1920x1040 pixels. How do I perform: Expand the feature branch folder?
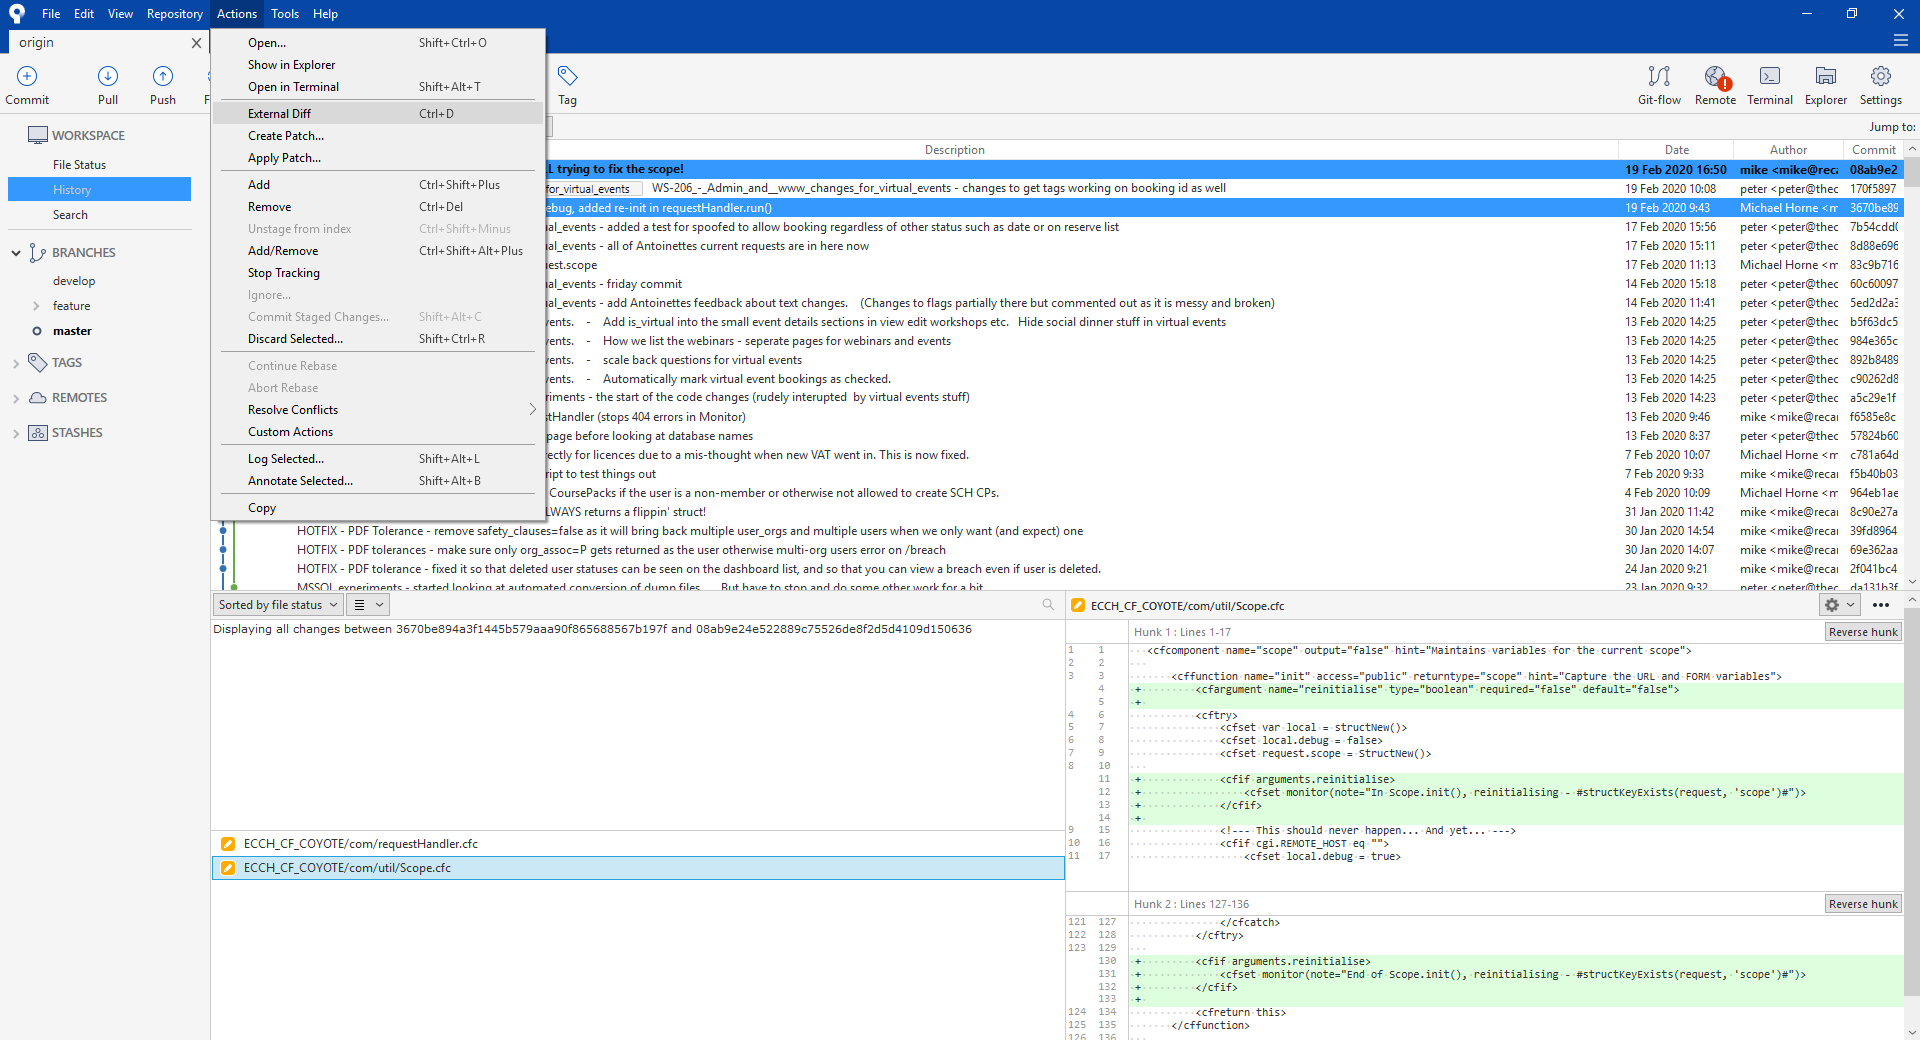point(37,306)
